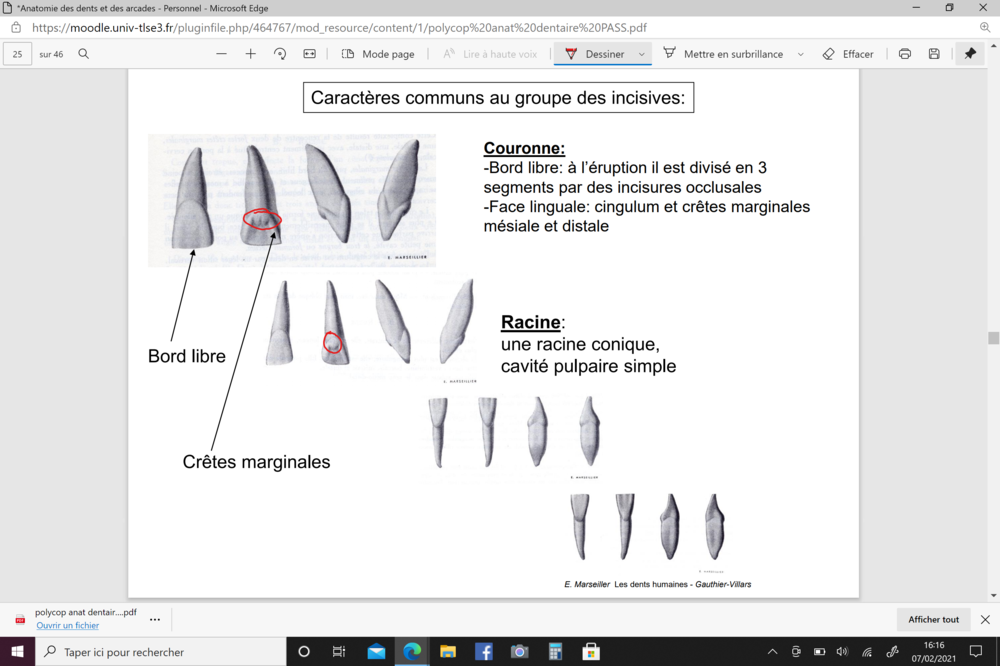
Task: Open the downloaded PDF's ellipsis menu
Action: 155,619
